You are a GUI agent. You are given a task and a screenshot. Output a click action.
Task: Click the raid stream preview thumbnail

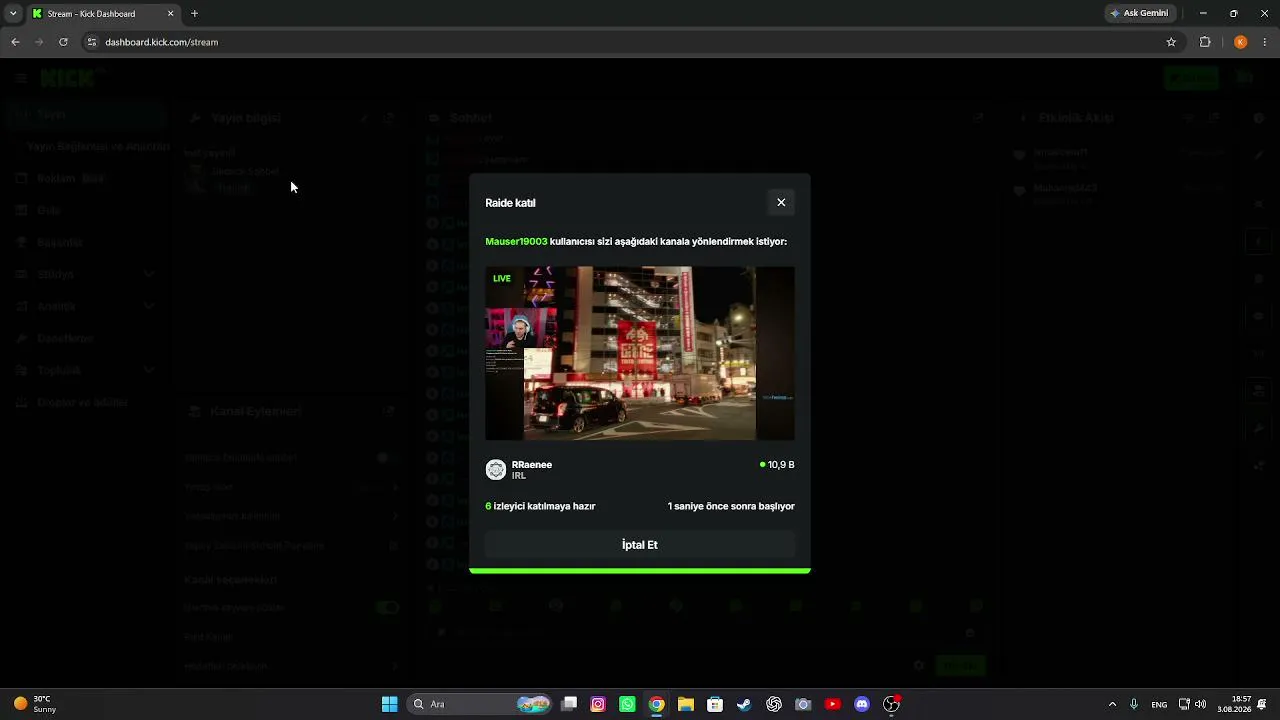point(640,353)
